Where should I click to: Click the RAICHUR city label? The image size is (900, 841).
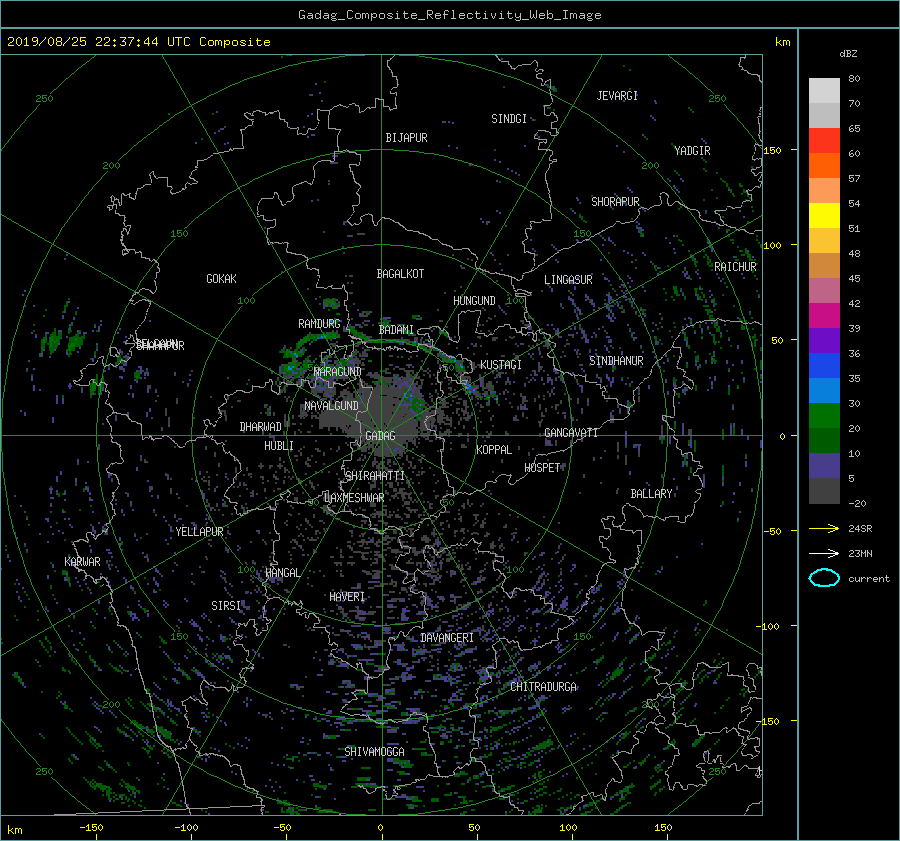click(x=735, y=267)
